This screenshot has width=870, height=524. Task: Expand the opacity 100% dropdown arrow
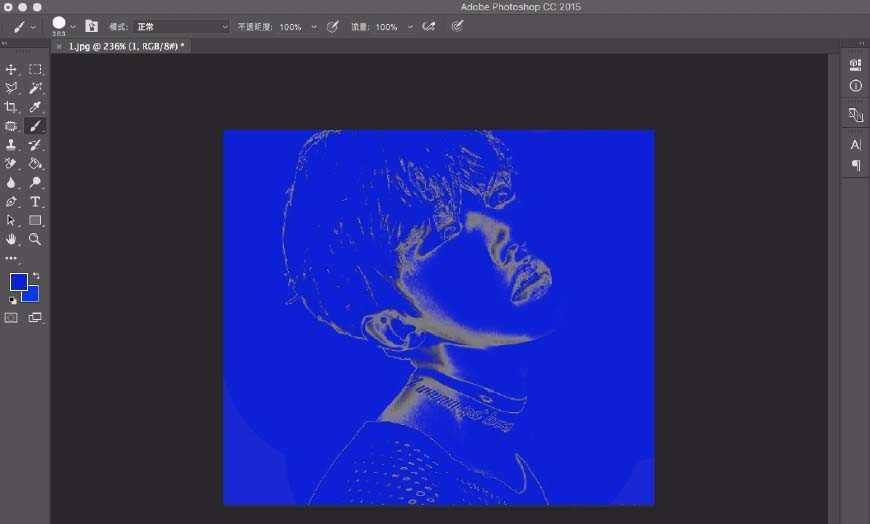coord(314,27)
